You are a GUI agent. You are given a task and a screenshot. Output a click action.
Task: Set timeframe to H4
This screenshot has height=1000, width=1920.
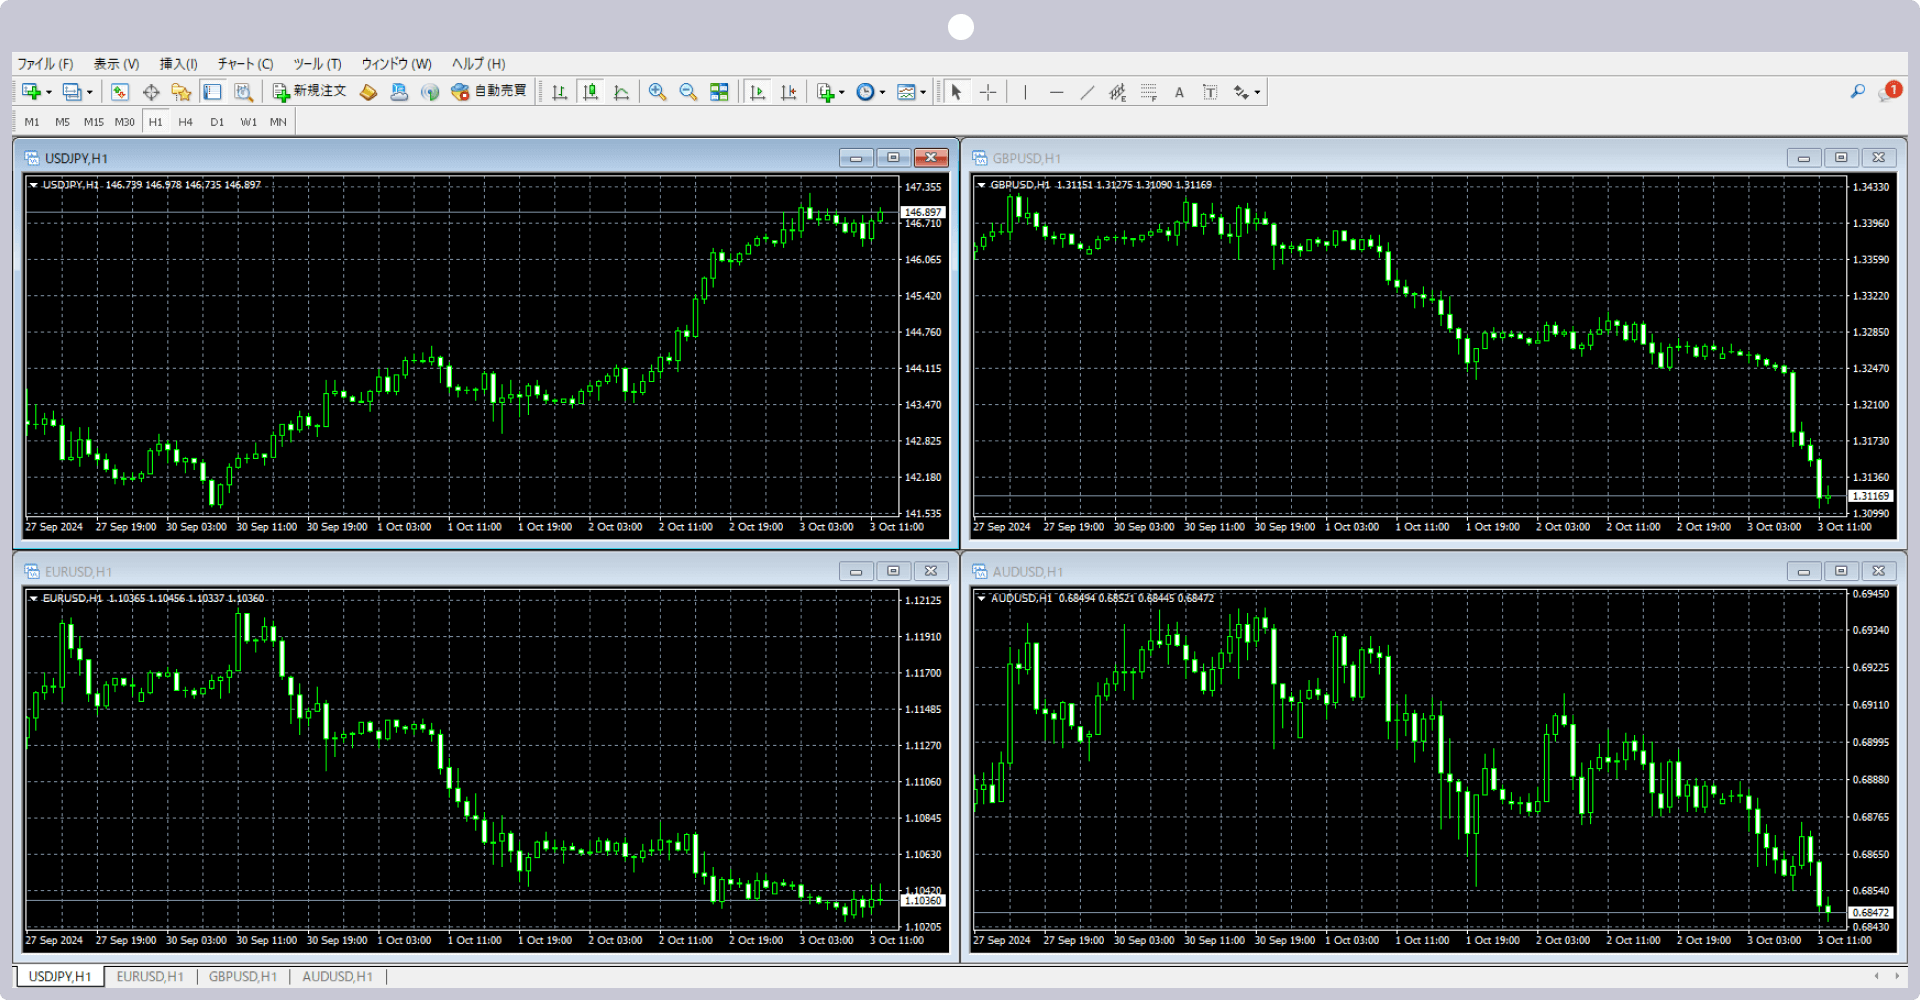186,122
